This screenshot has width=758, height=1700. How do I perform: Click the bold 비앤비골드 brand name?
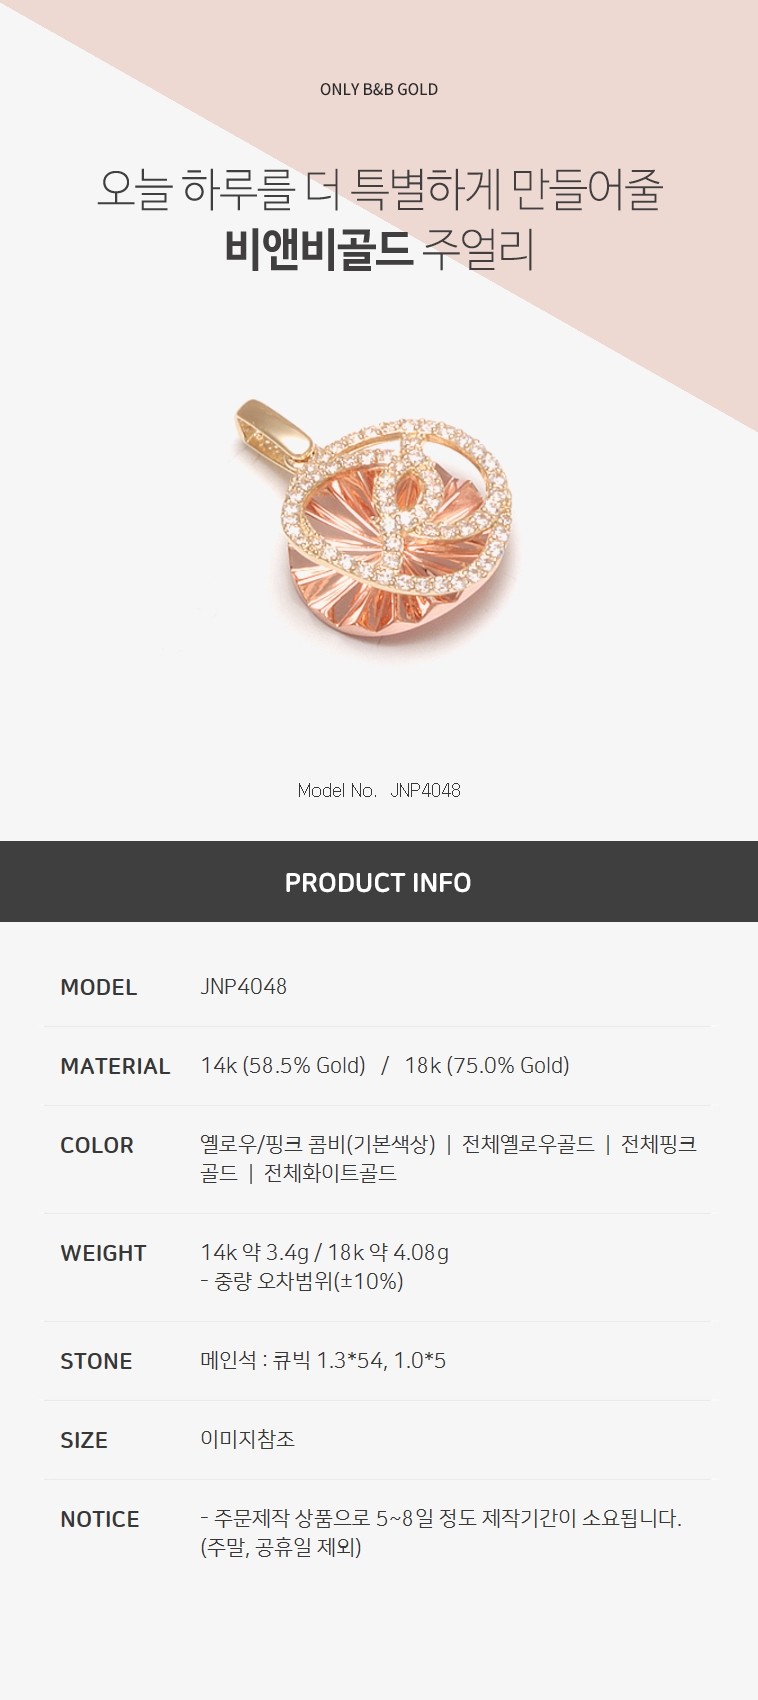(318, 250)
